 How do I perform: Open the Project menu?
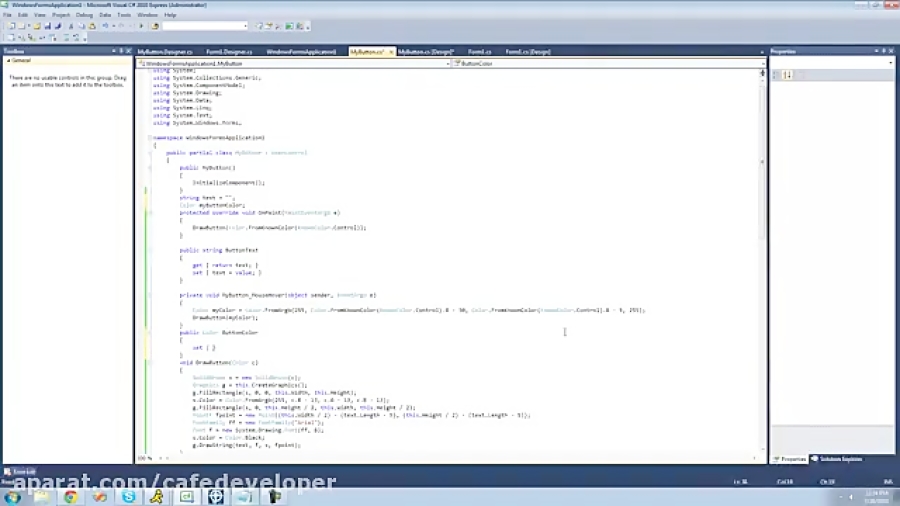61,15
